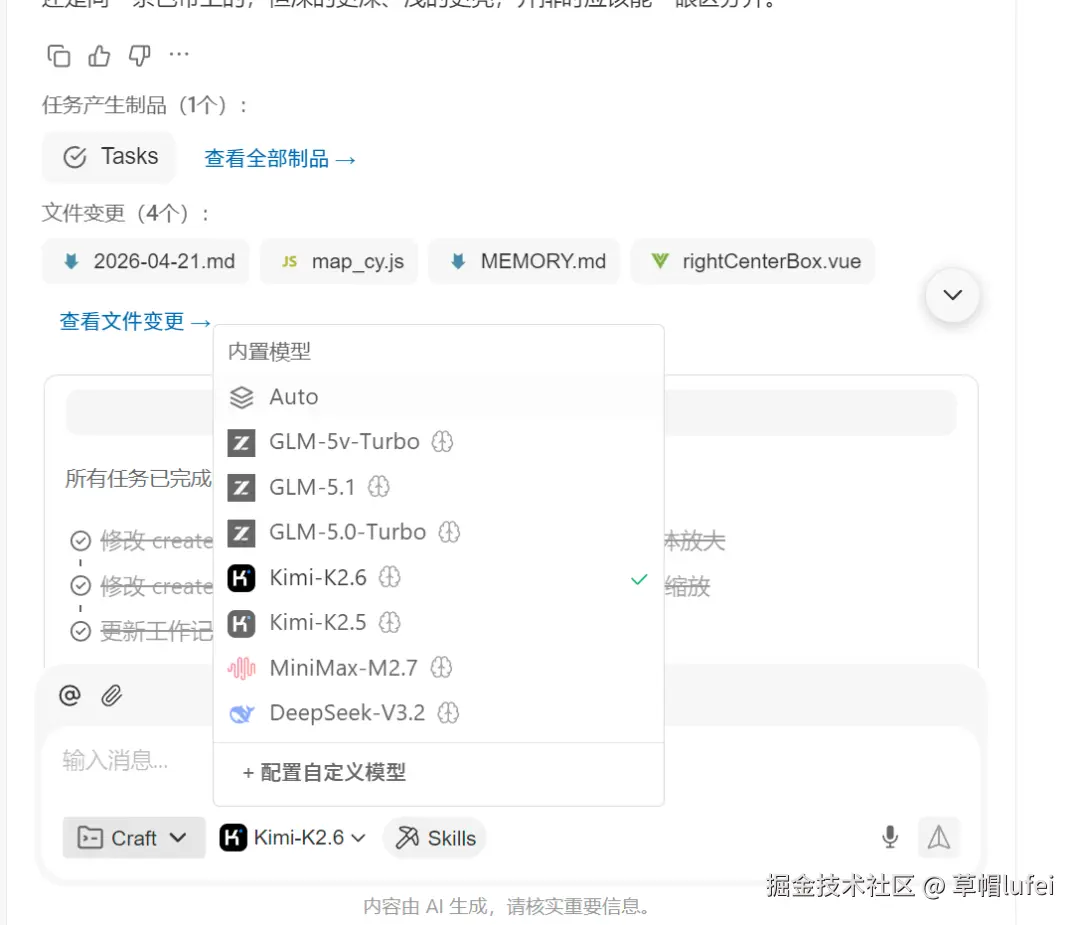Click the 文件变更（4个） heading text

click(126, 214)
